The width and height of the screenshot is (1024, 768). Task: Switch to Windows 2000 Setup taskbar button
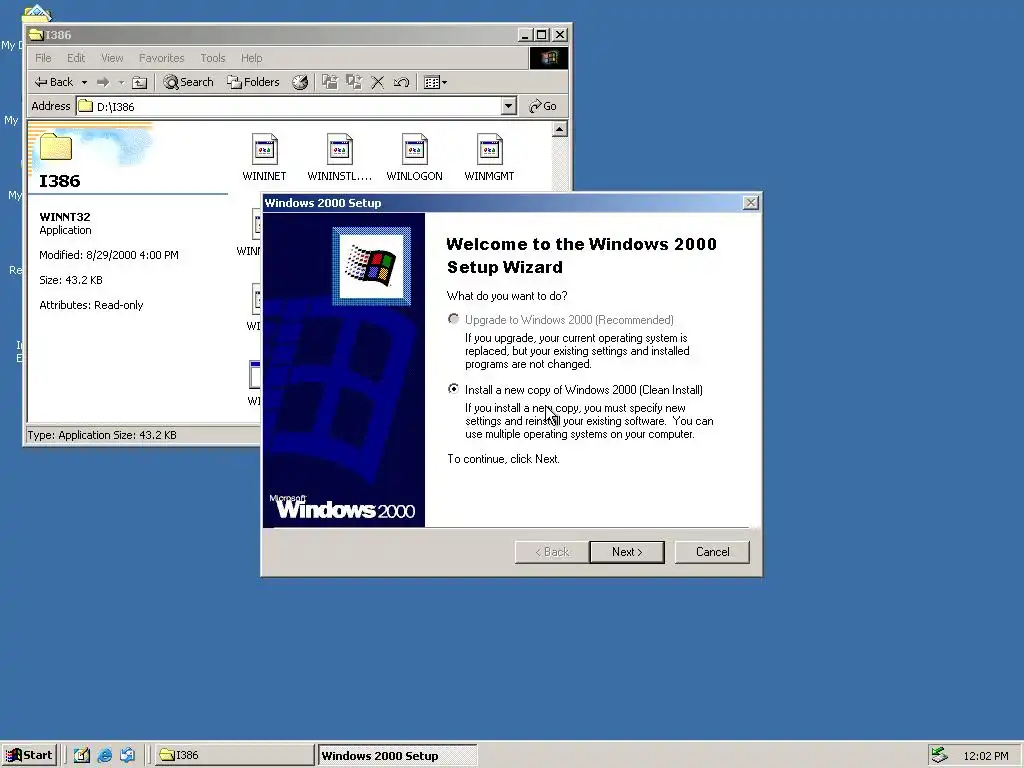398,756
